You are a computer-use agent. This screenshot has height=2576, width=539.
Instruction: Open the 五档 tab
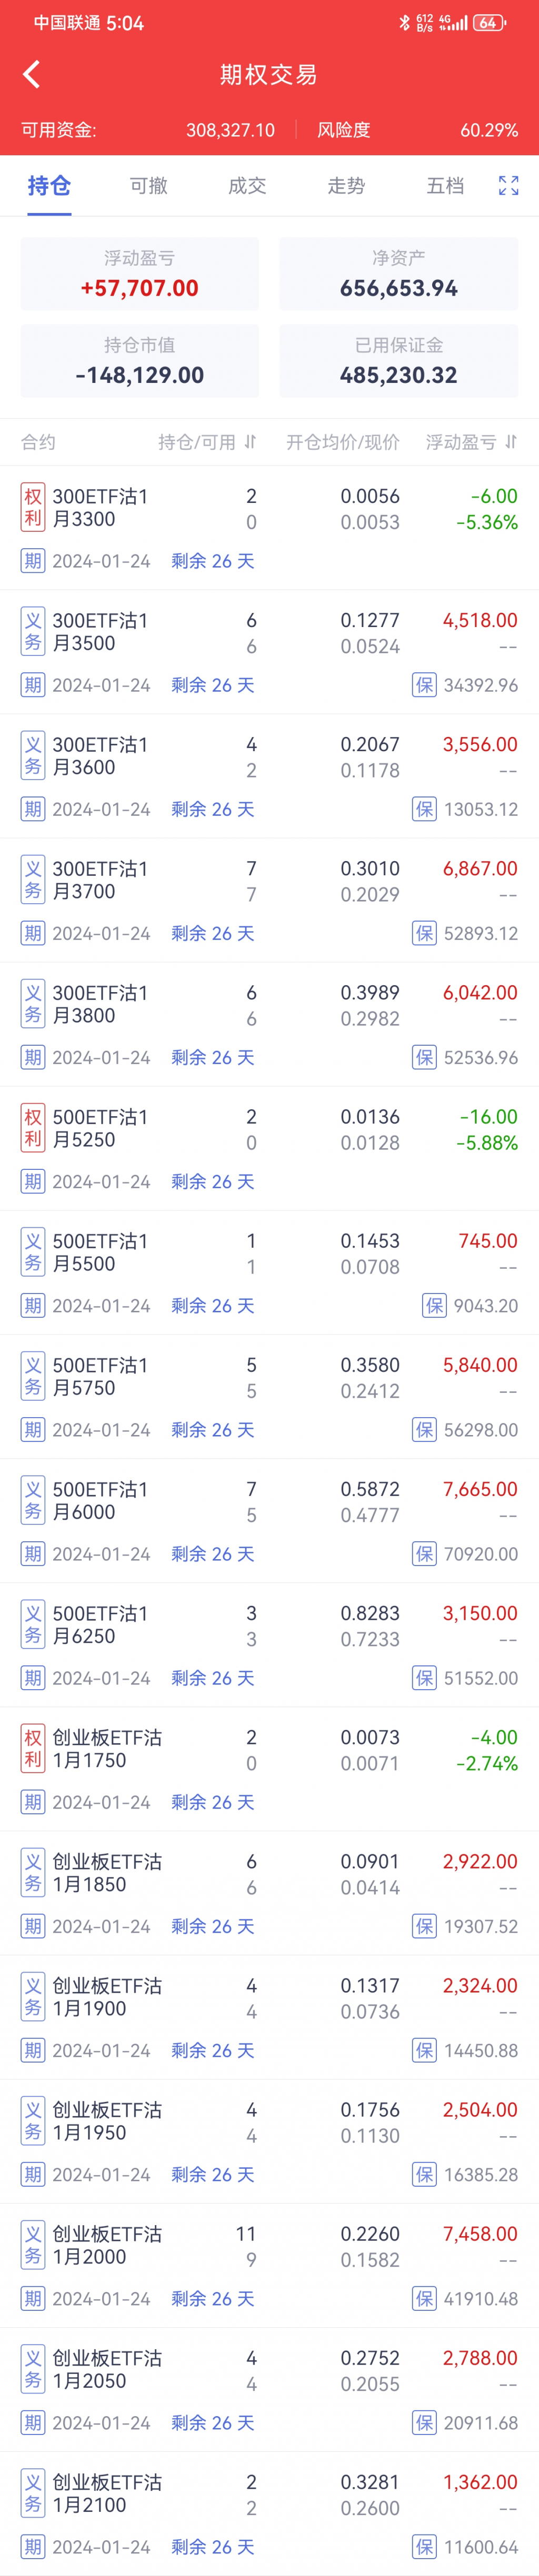pos(445,185)
